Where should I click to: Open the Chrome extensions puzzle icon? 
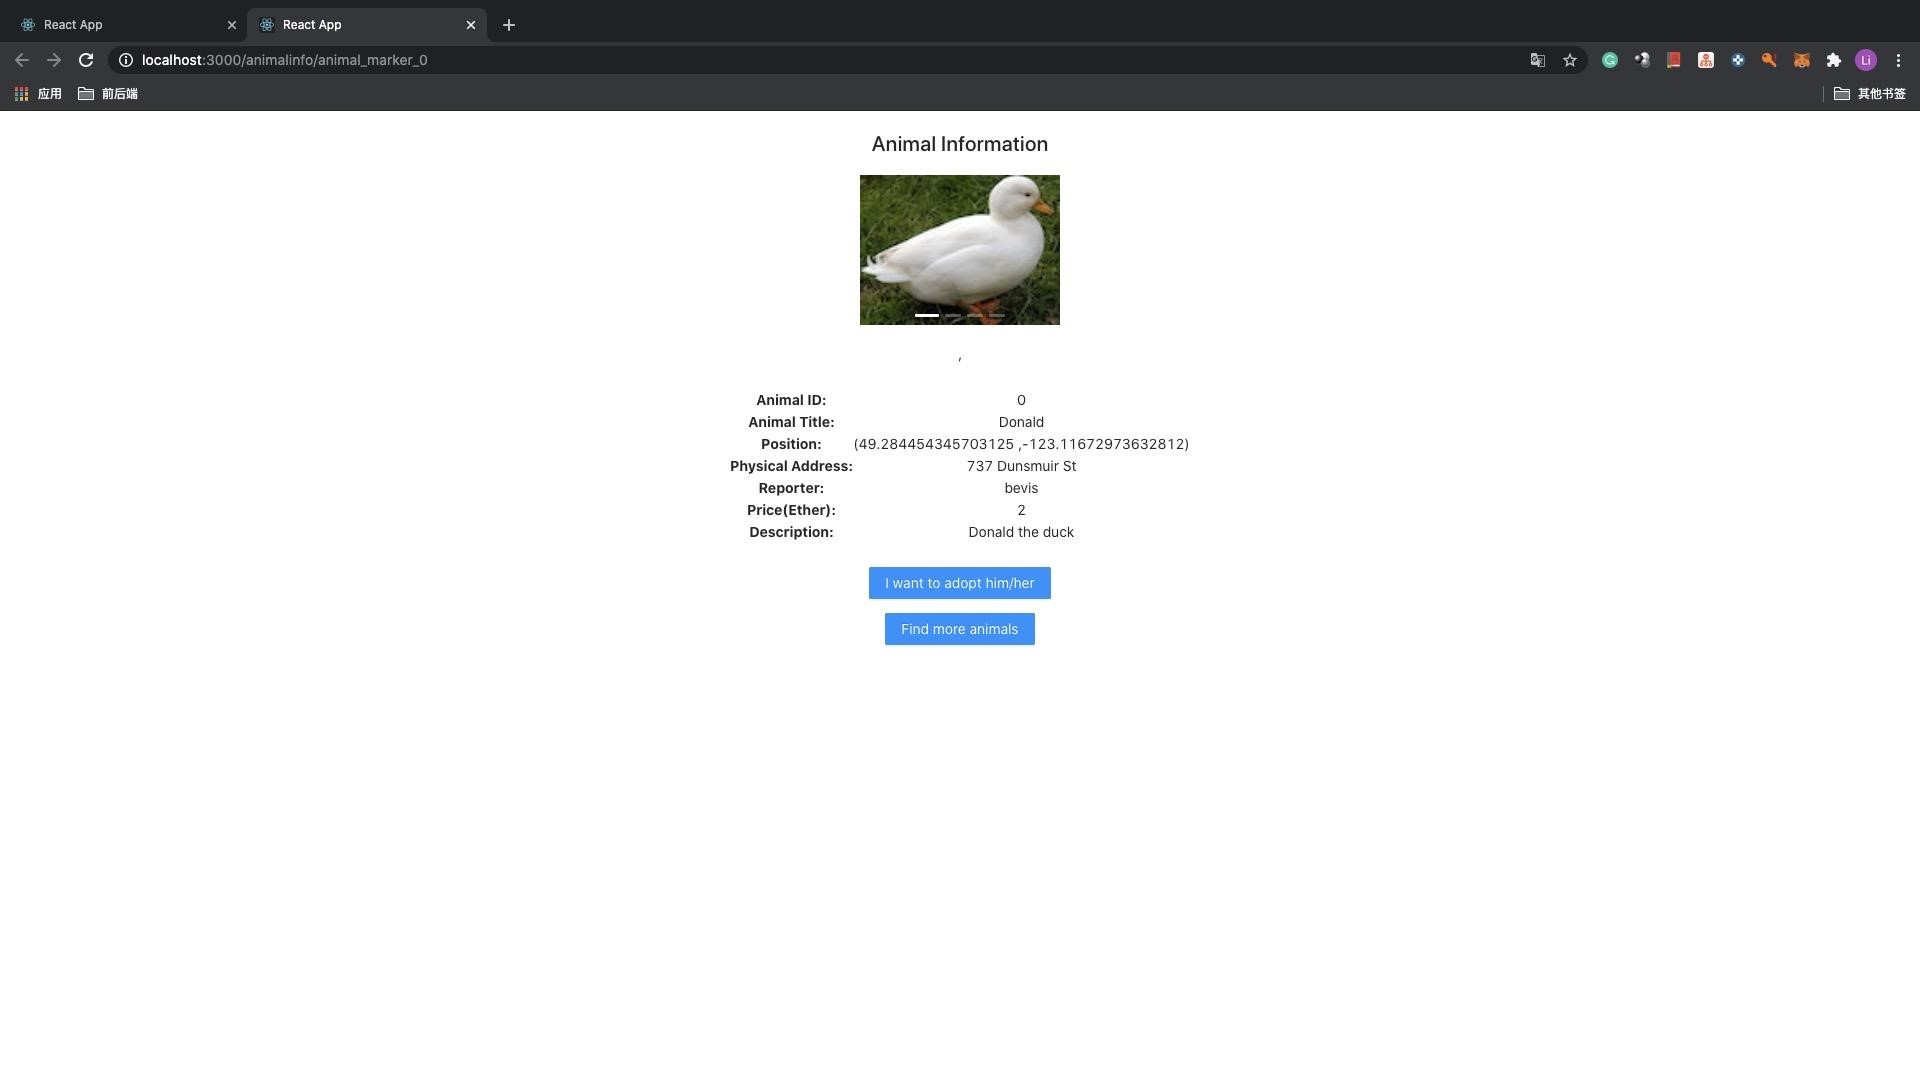point(1833,60)
